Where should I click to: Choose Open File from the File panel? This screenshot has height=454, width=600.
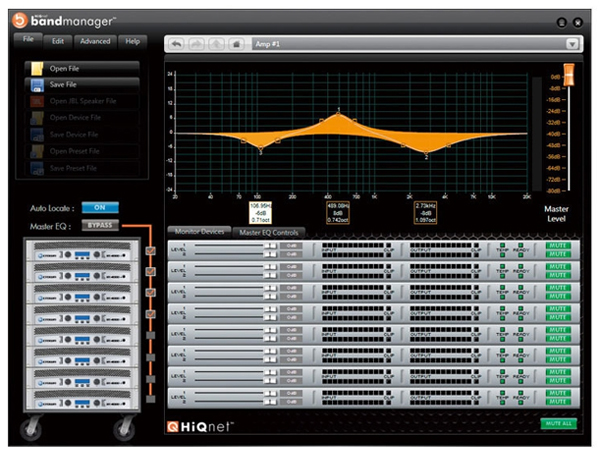[82, 69]
